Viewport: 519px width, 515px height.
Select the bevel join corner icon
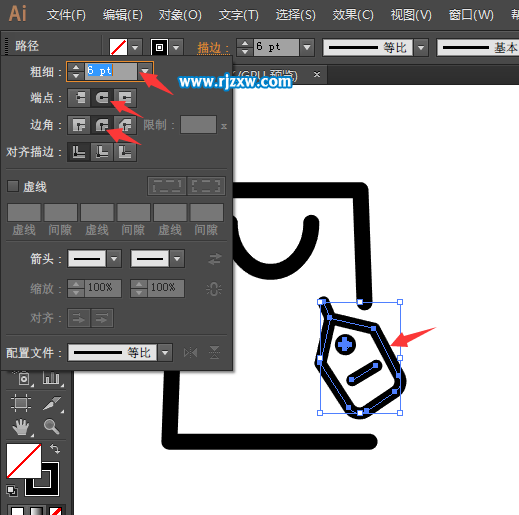click(125, 125)
